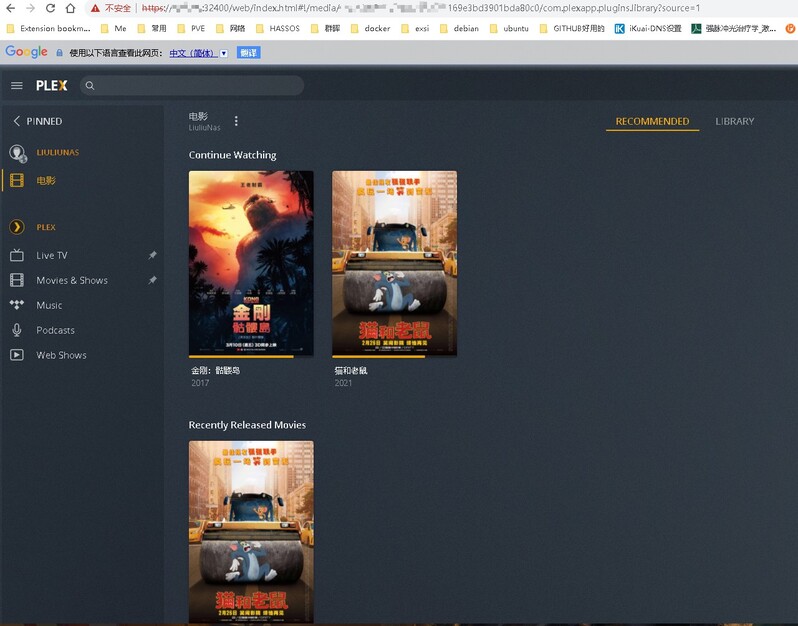Select LIULIUNAS server label

click(58, 152)
